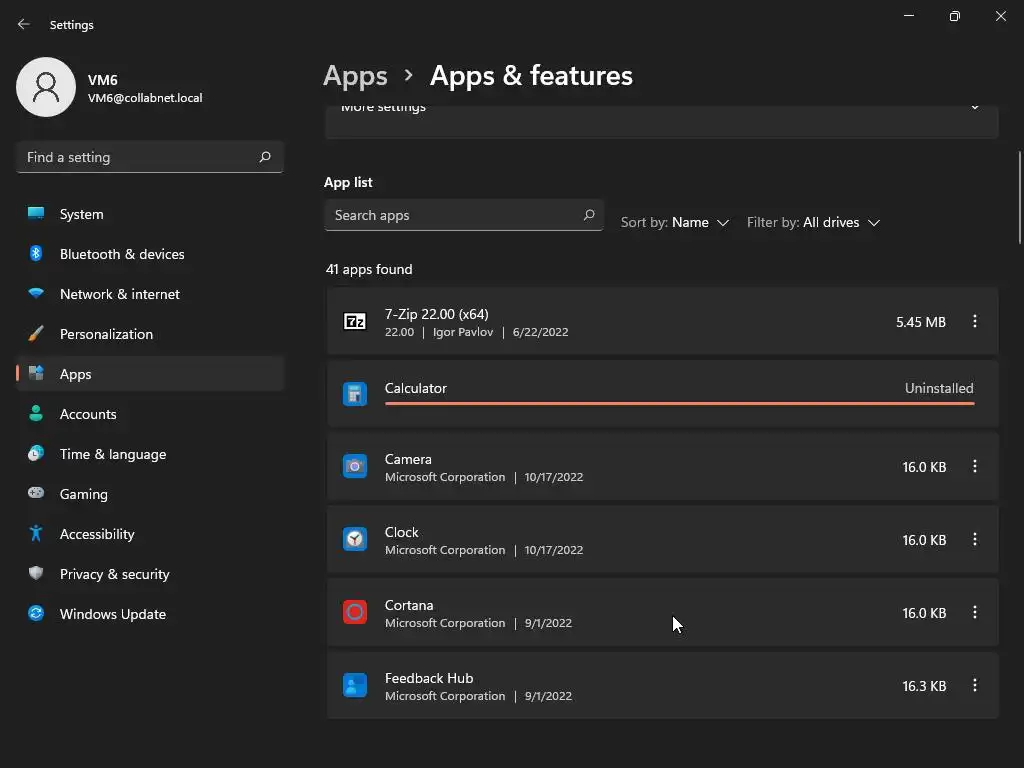
Task: Click the Cortana app icon
Action: [x=355, y=612]
